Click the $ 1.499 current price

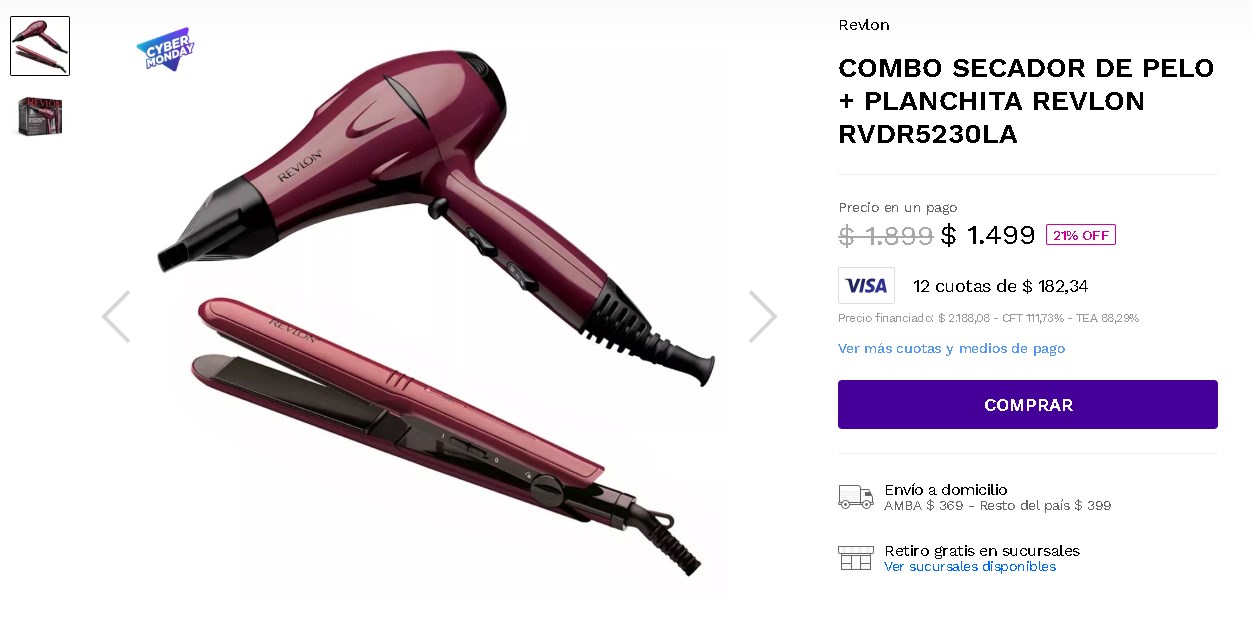click(988, 236)
